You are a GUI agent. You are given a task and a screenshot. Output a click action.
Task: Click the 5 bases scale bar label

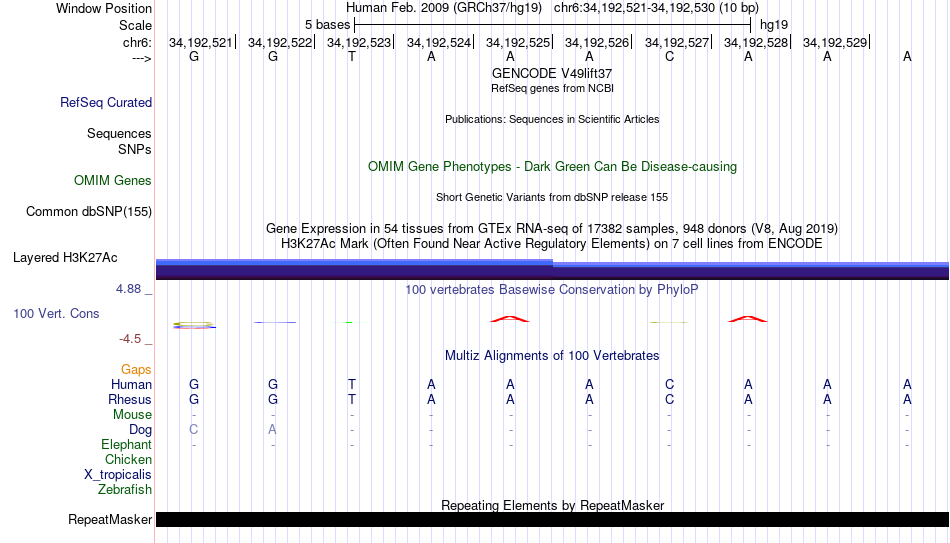(x=327, y=25)
